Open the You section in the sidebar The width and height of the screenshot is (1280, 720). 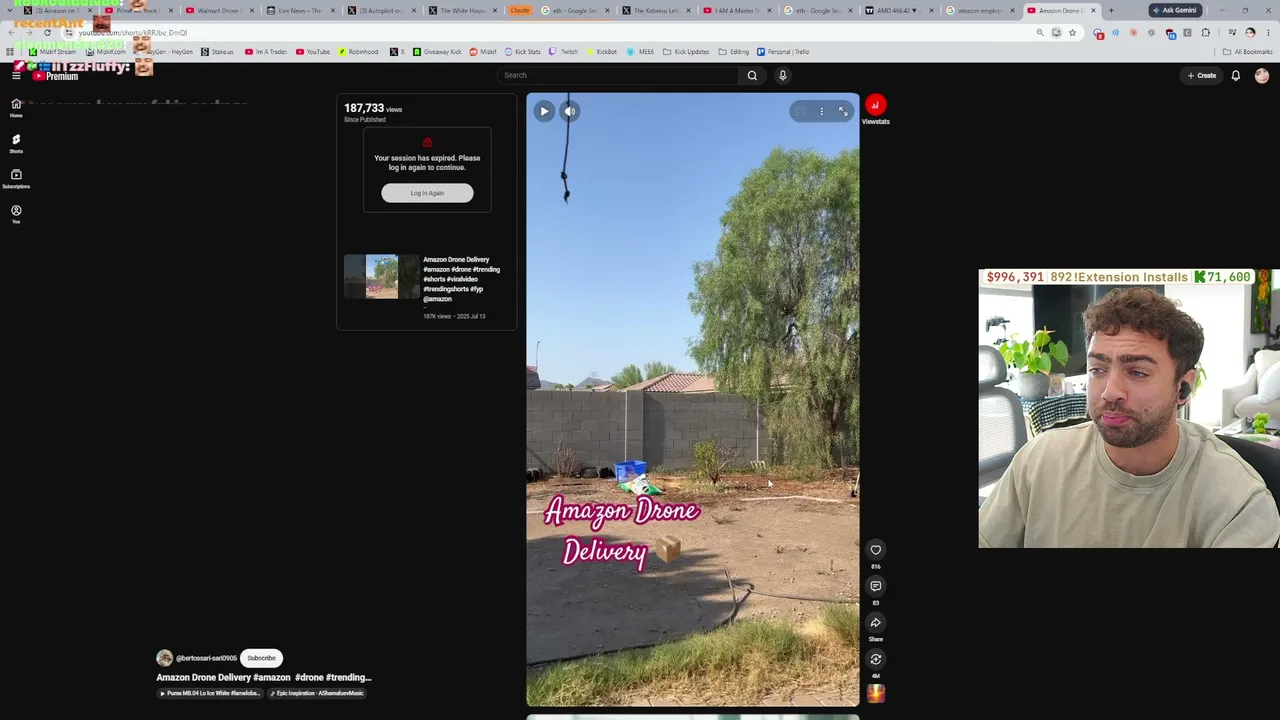16,215
